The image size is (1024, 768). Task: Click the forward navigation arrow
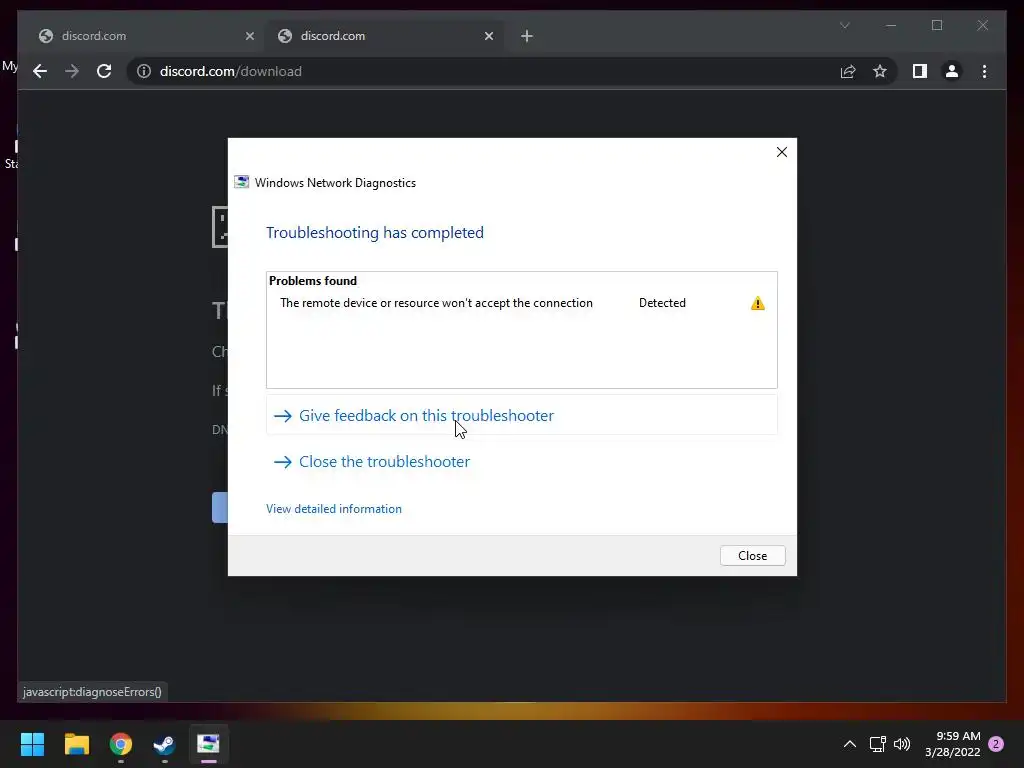(x=72, y=71)
